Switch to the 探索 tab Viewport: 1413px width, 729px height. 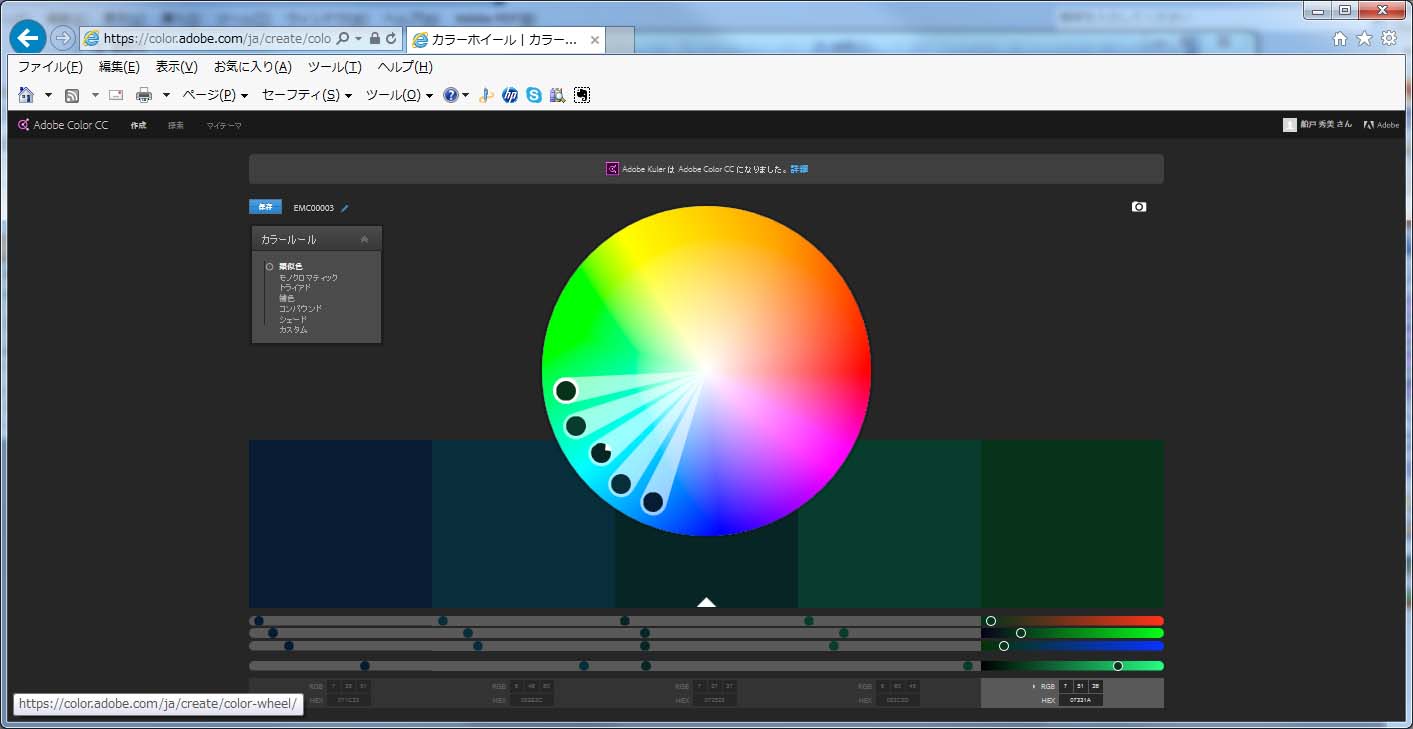point(176,125)
